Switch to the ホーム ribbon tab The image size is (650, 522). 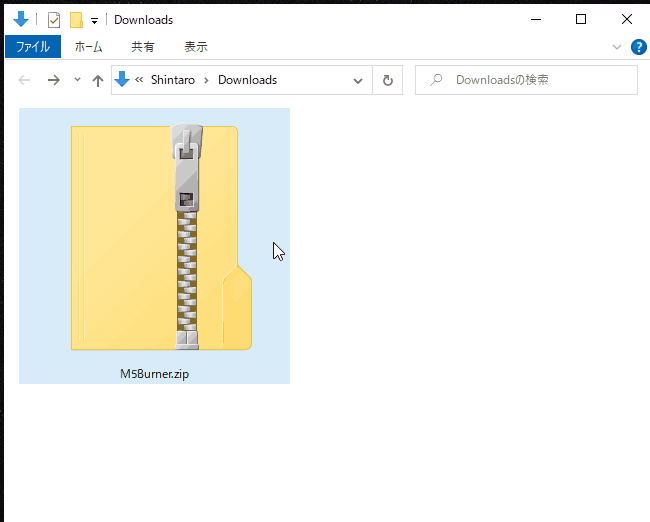tap(88, 47)
